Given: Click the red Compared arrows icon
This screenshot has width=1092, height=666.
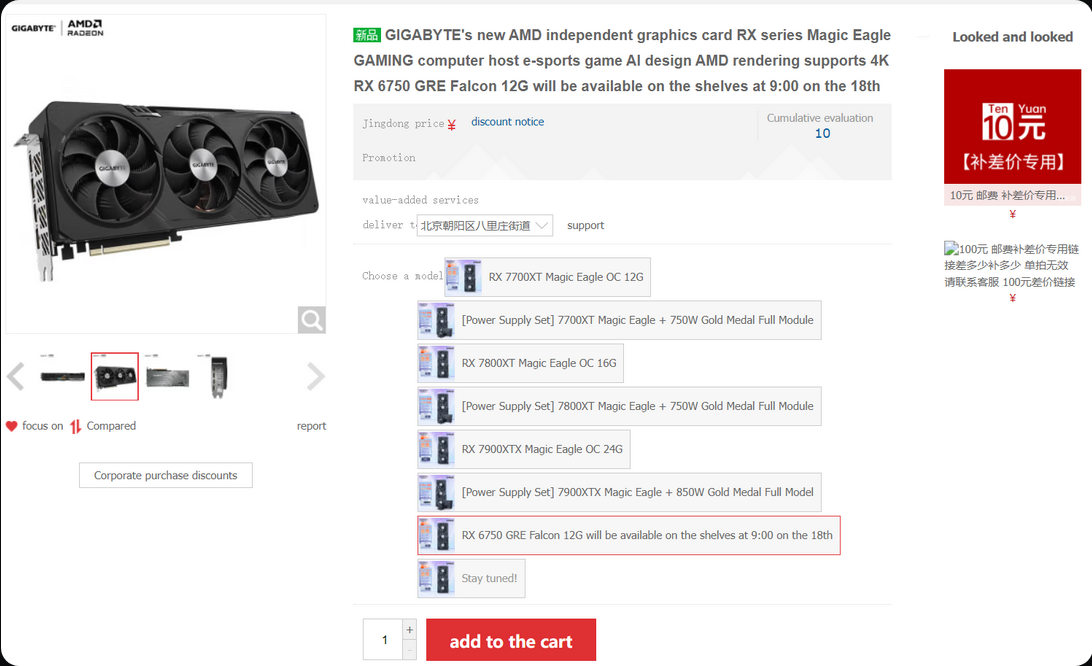Looking at the screenshot, I should point(75,426).
